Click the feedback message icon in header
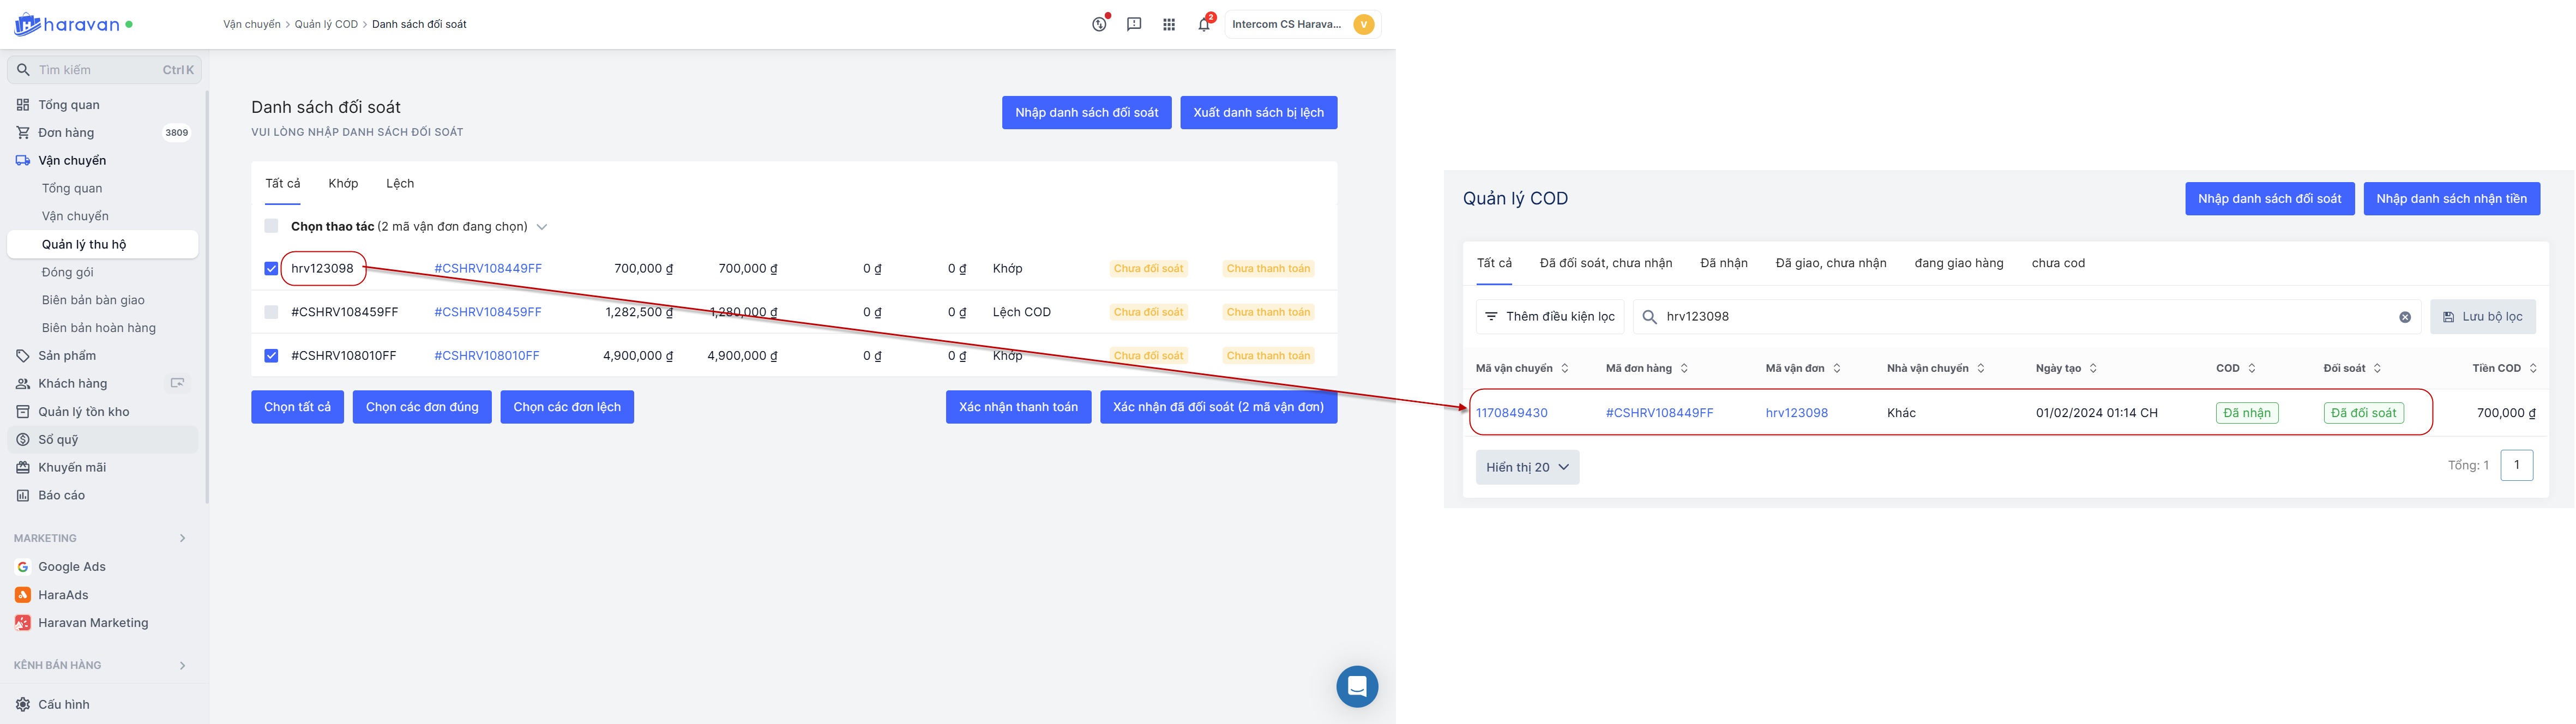2576x724 pixels. pyautogui.click(x=1134, y=24)
